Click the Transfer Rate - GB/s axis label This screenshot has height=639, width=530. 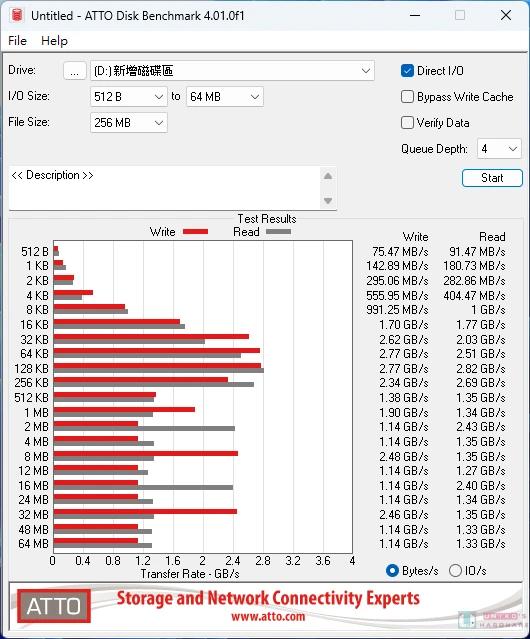190,574
